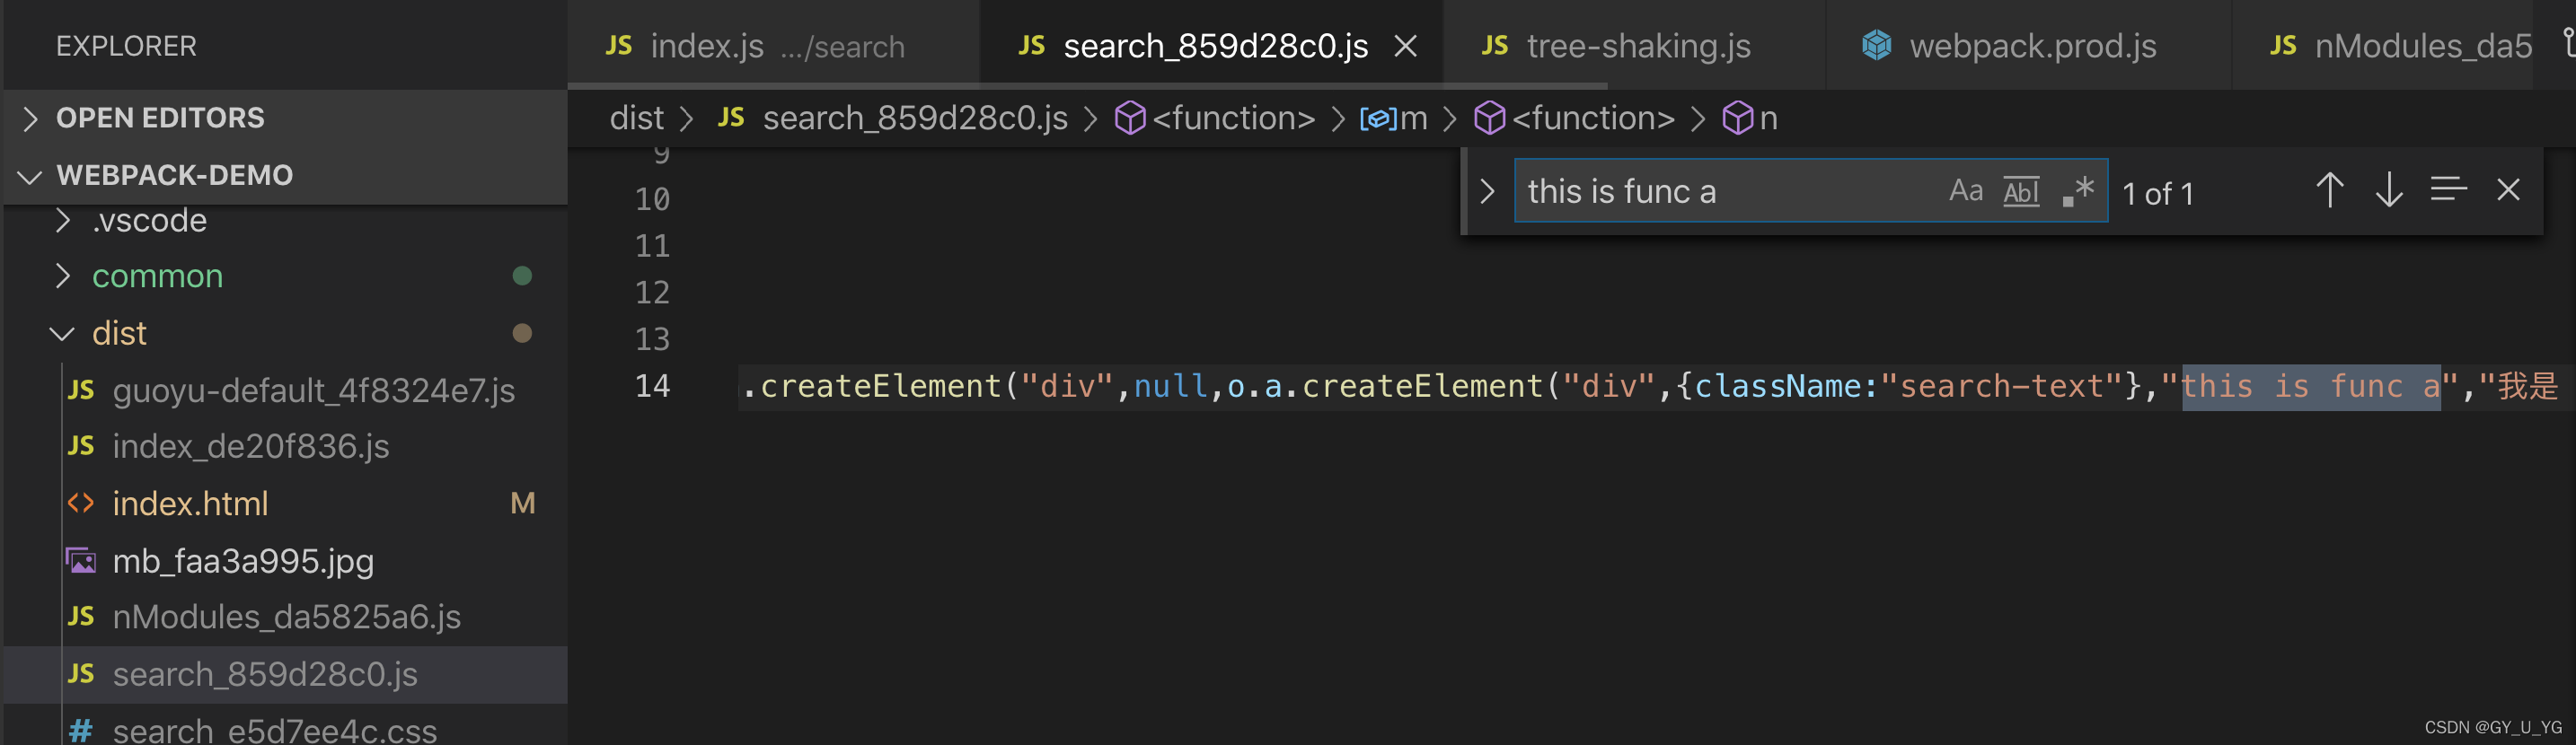The height and width of the screenshot is (745, 2576).
Task: Switch to index.js tab
Action: pyautogui.click(x=774, y=45)
